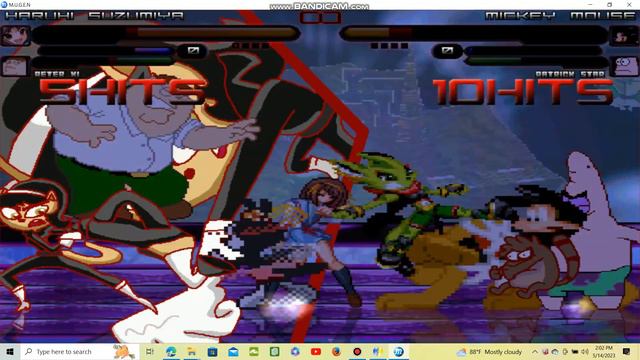640x360 pixels.
Task: Open File Explorer from the taskbar
Action: 191,351
